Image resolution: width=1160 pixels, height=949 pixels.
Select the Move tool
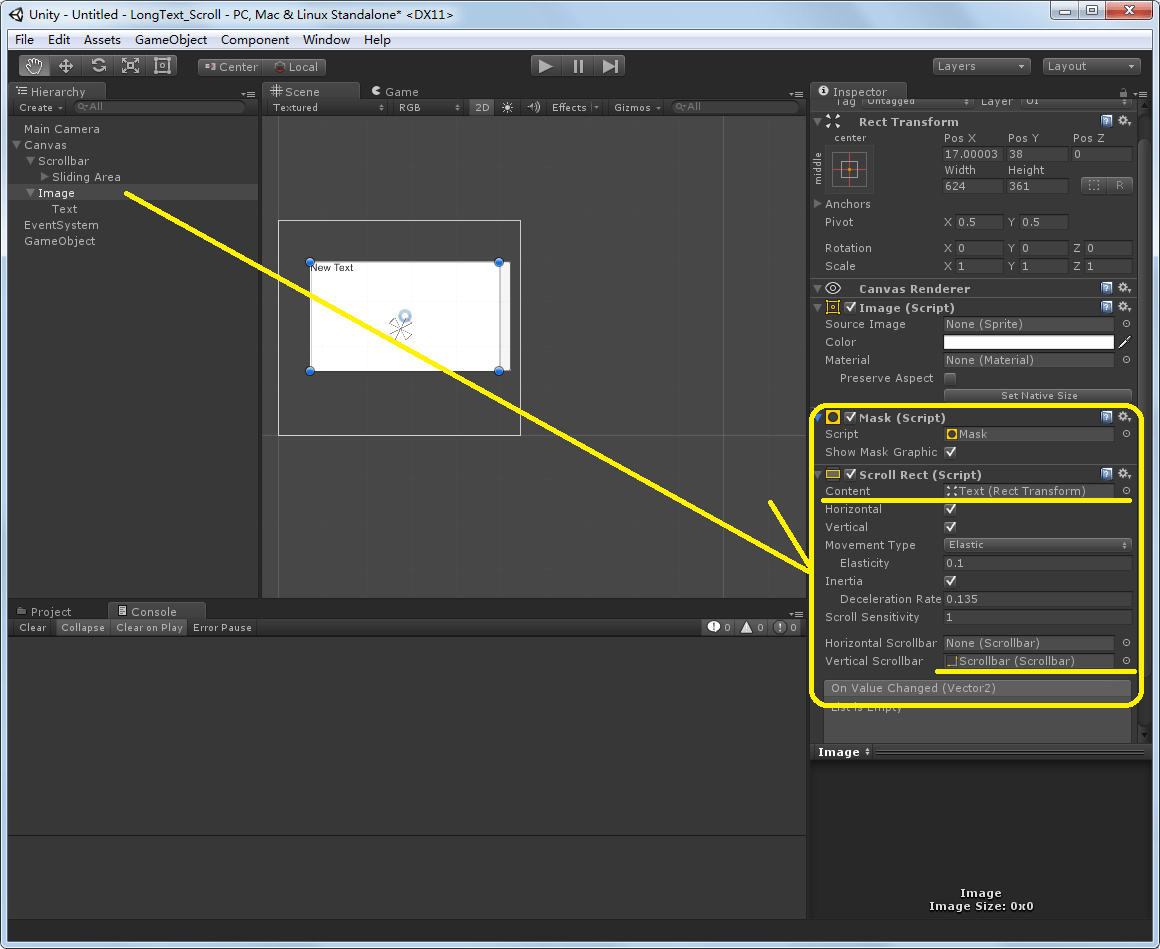coord(66,65)
